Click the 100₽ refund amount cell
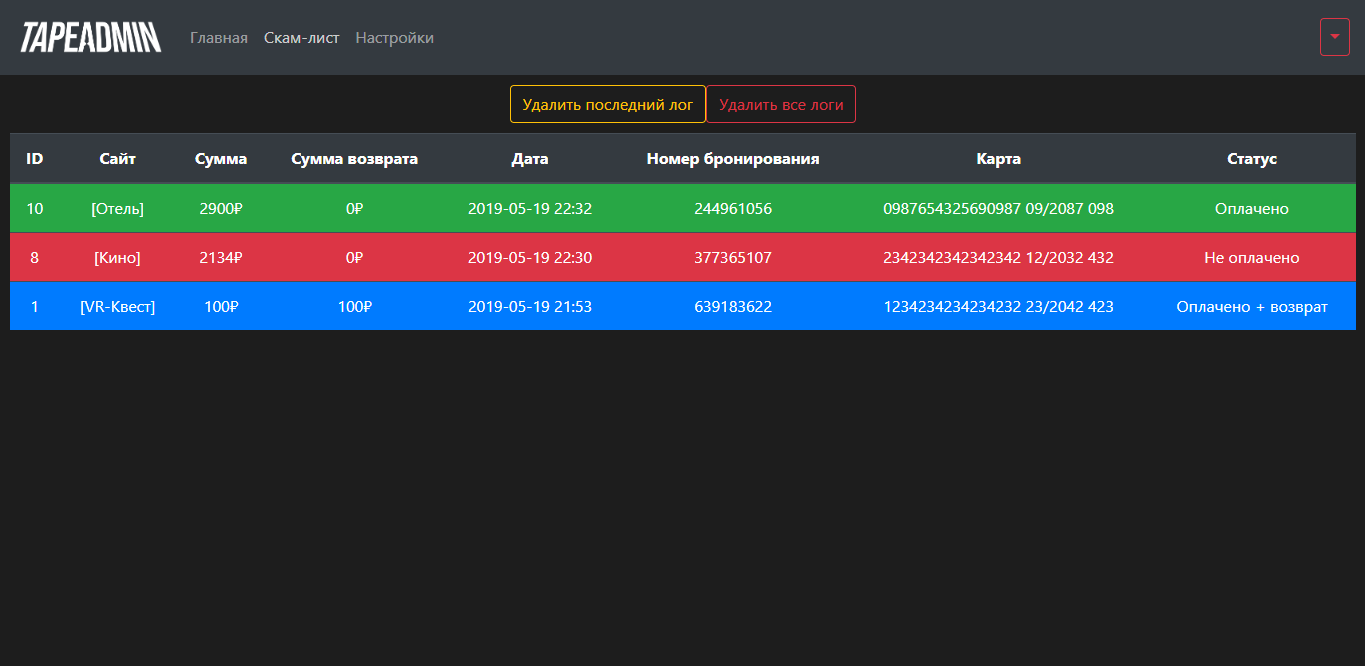The width and height of the screenshot is (1365, 666). point(355,307)
